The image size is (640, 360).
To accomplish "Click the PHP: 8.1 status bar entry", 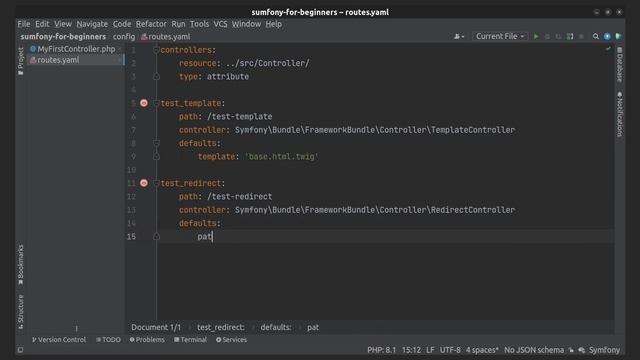I will [382, 350].
